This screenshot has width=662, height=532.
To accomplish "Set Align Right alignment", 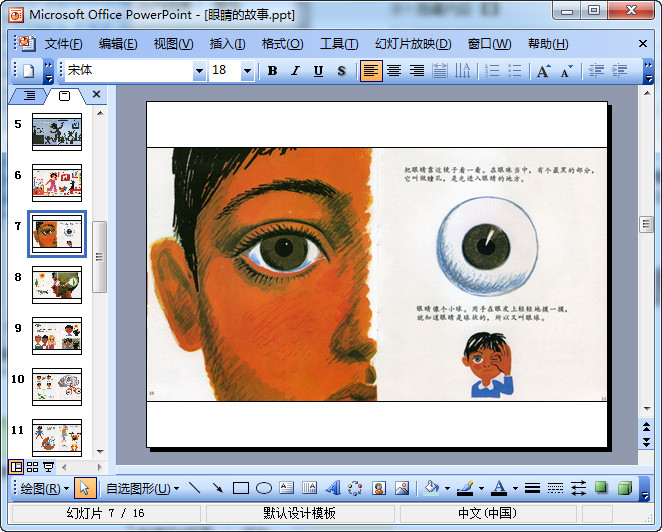I will tap(417, 71).
